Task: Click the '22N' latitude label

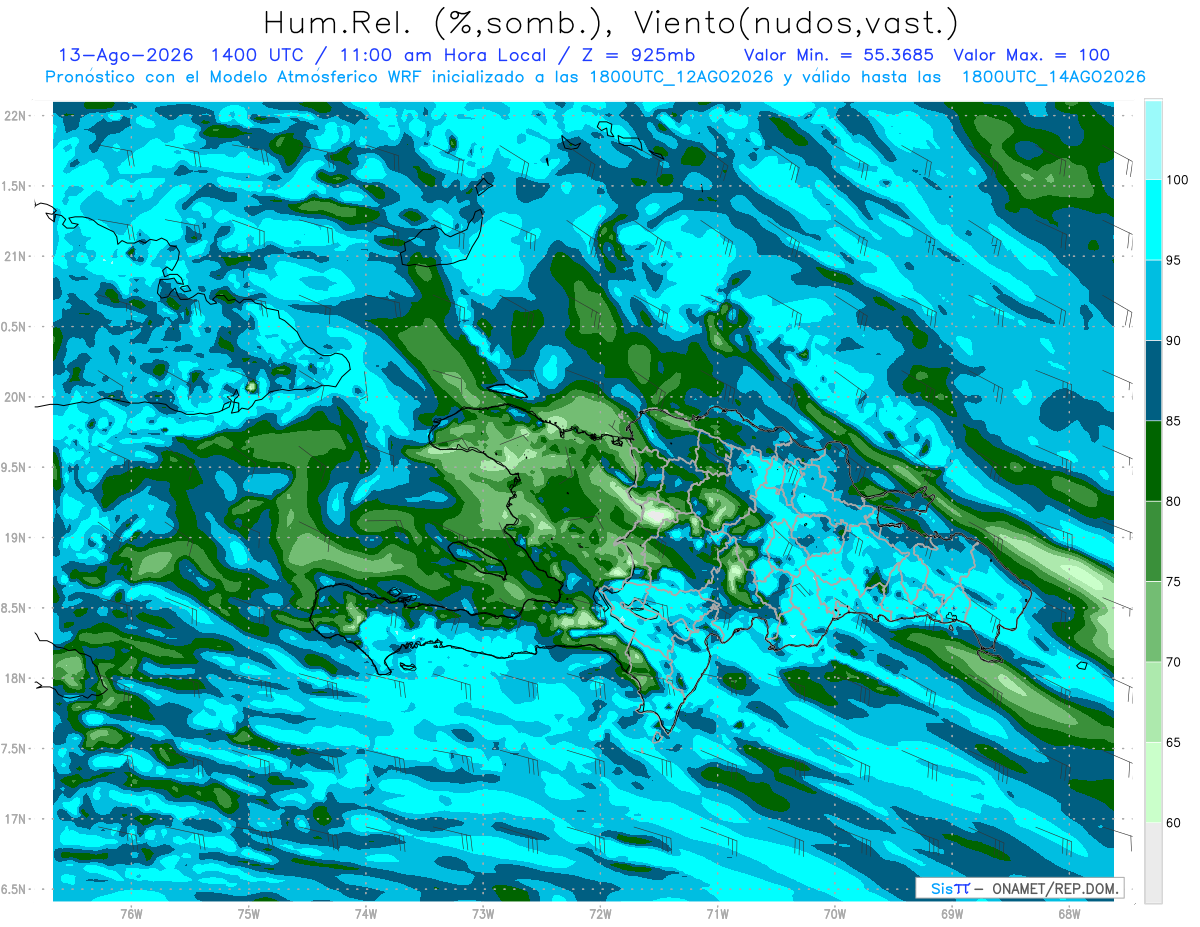Action: [x=16, y=116]
